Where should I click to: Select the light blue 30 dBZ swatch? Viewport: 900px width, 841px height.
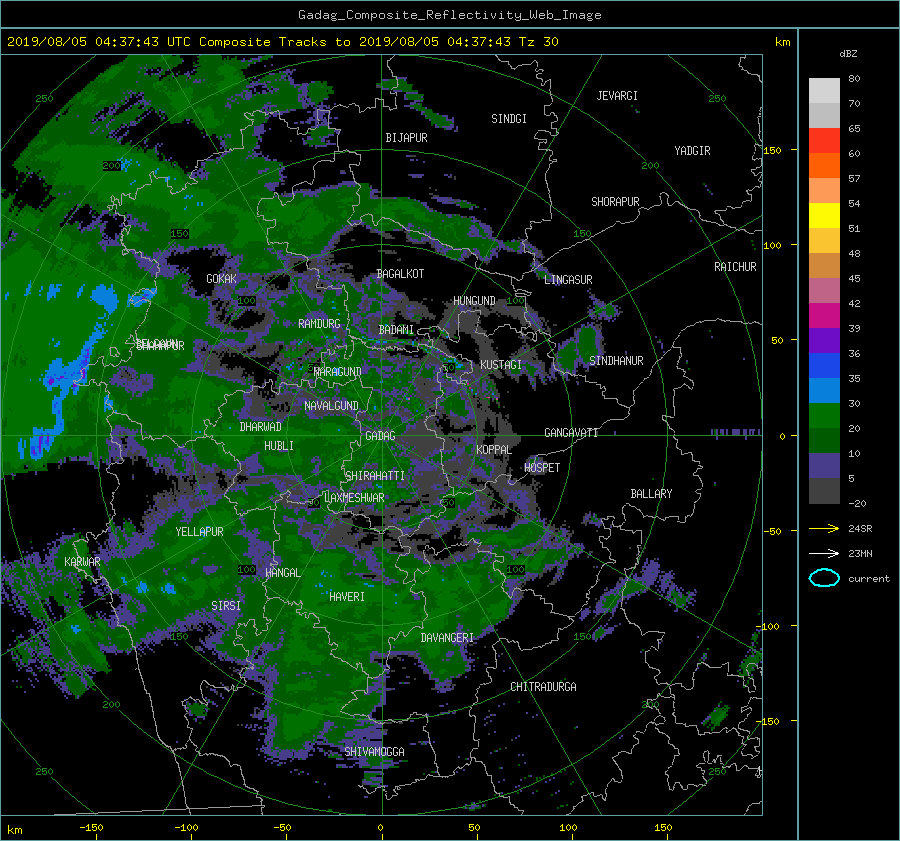[x=824, y=391]
